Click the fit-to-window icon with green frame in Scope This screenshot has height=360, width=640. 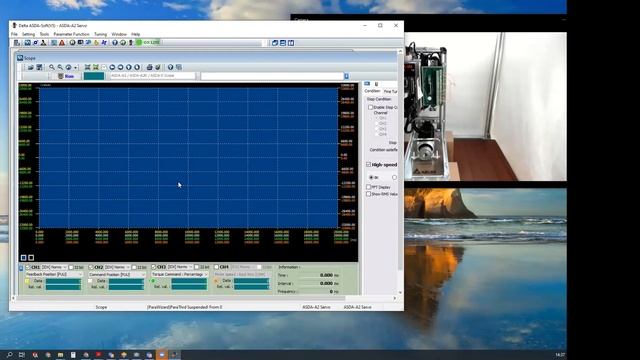pyautogui.click(x=96, y=67)
